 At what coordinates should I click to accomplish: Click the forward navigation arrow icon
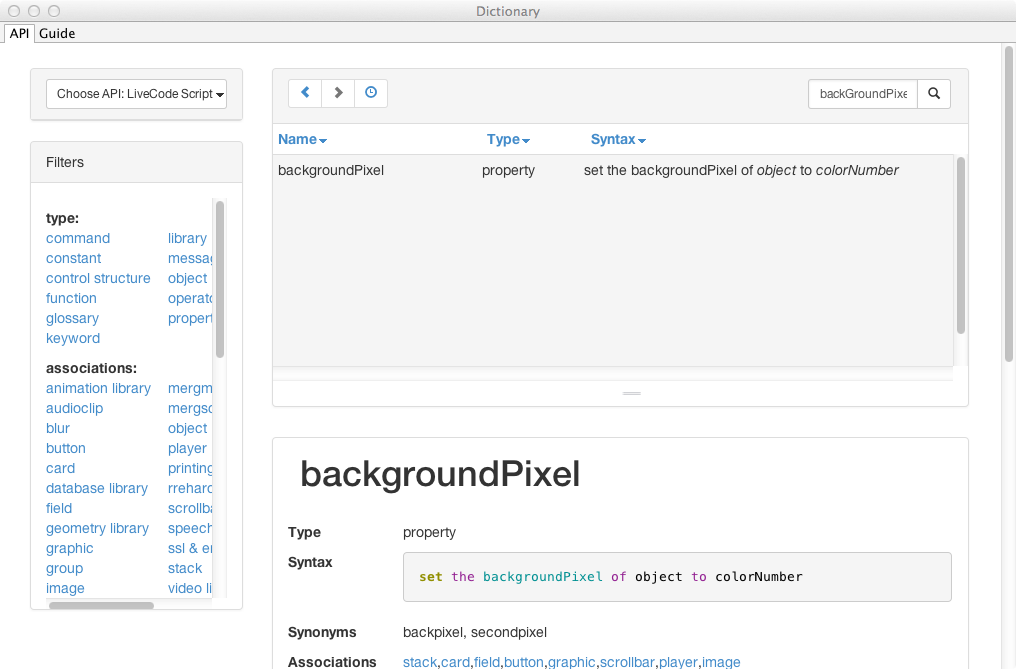click(338, 93)
